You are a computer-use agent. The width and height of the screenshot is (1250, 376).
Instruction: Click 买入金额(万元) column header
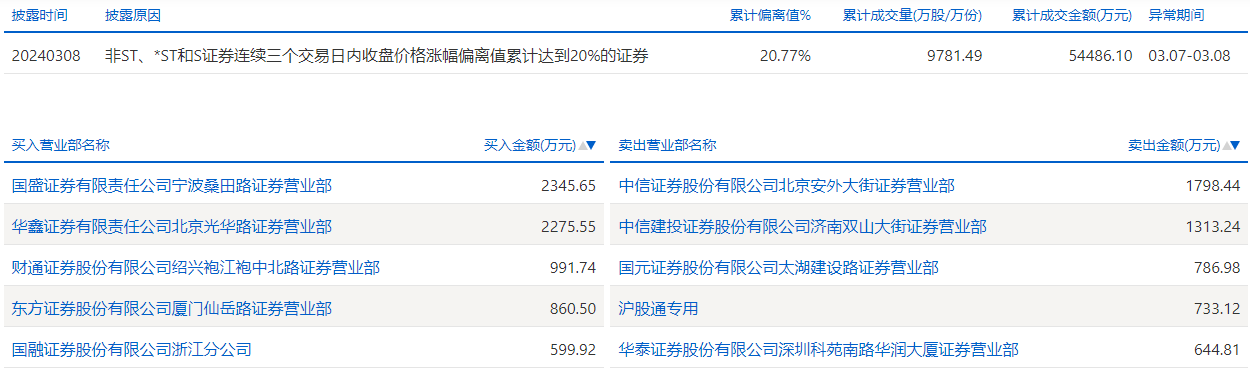(530, 145)
